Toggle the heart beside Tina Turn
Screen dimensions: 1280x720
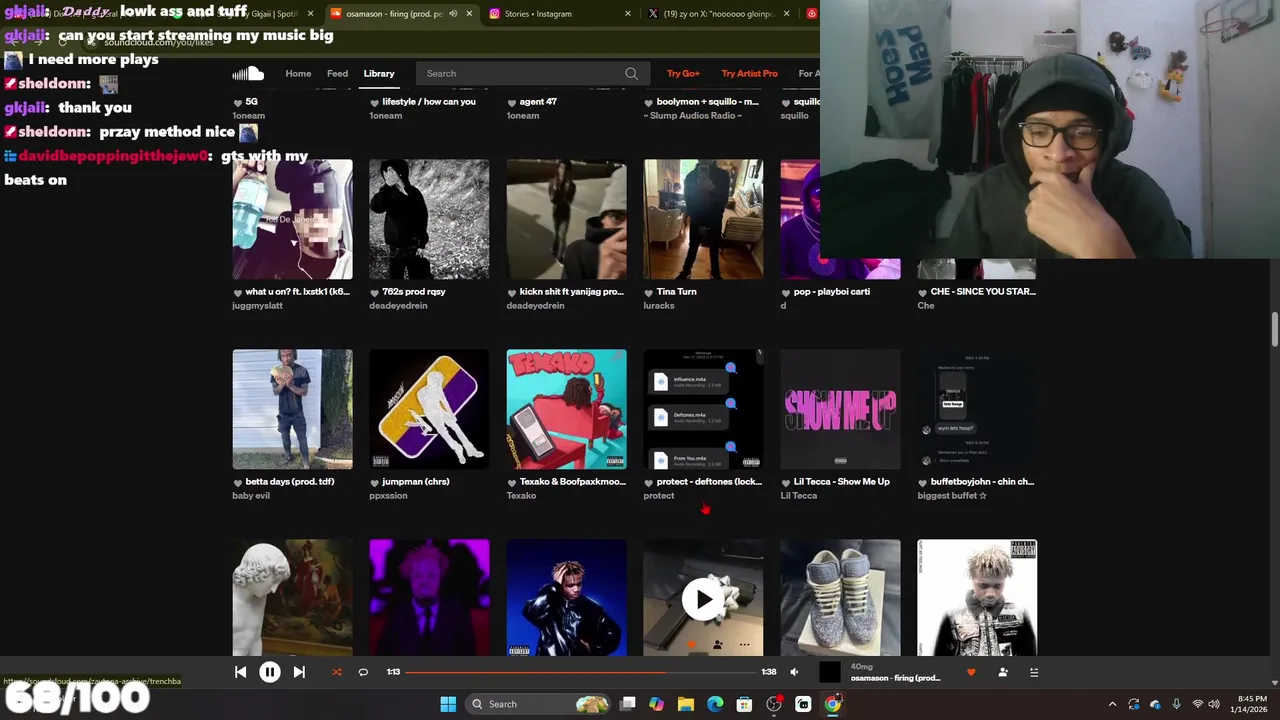649,292
